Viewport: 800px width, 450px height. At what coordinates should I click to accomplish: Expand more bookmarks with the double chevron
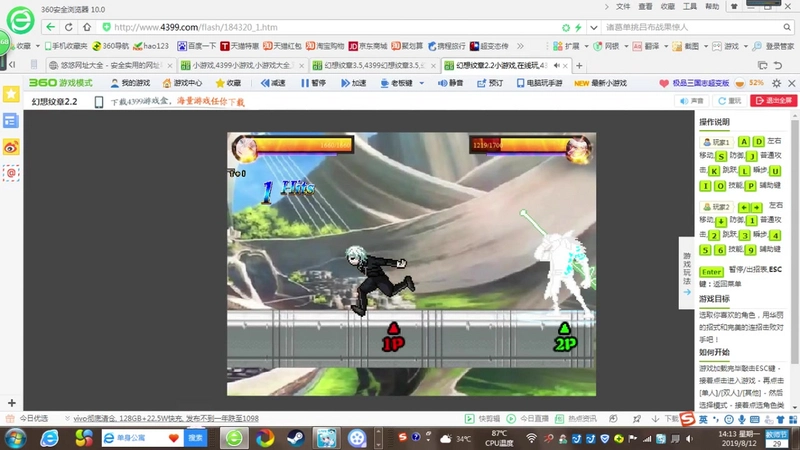(520, 46)
